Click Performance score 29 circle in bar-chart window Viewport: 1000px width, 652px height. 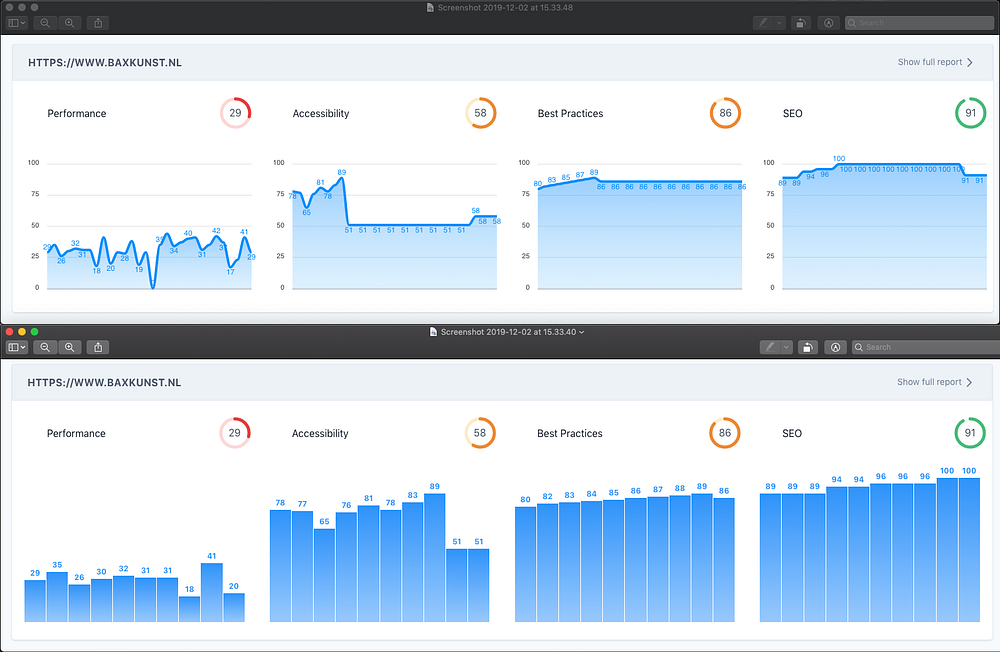coord(235,433)
